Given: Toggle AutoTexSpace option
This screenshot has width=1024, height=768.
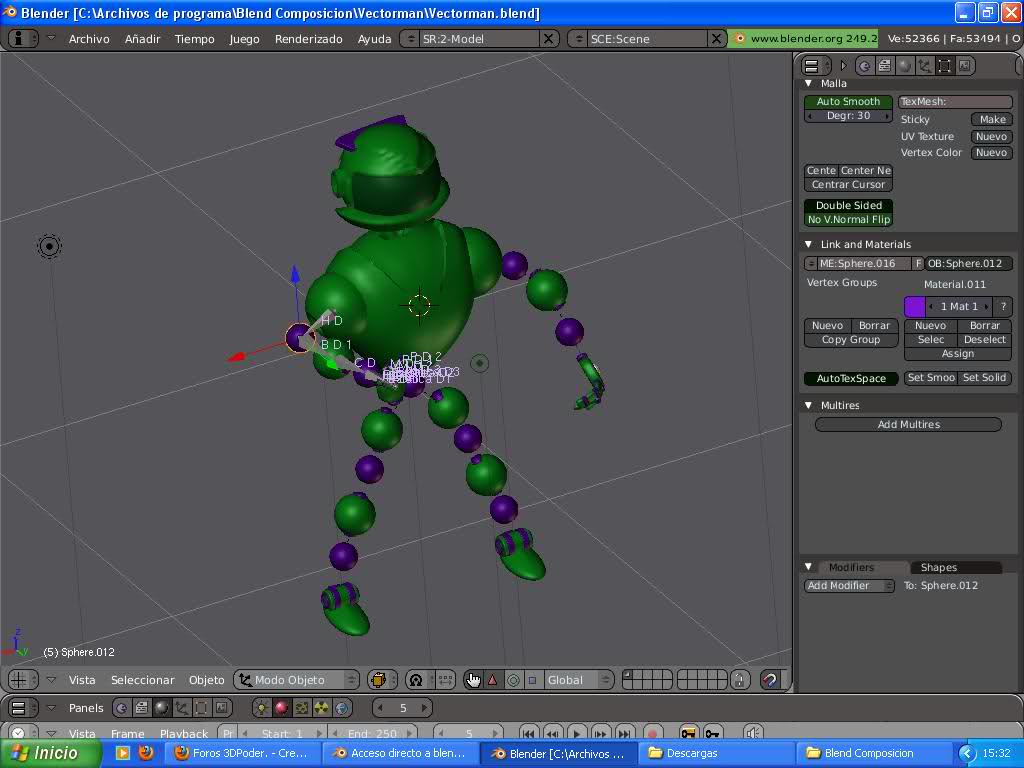Looking at the screenshot, I should [851, 379].
